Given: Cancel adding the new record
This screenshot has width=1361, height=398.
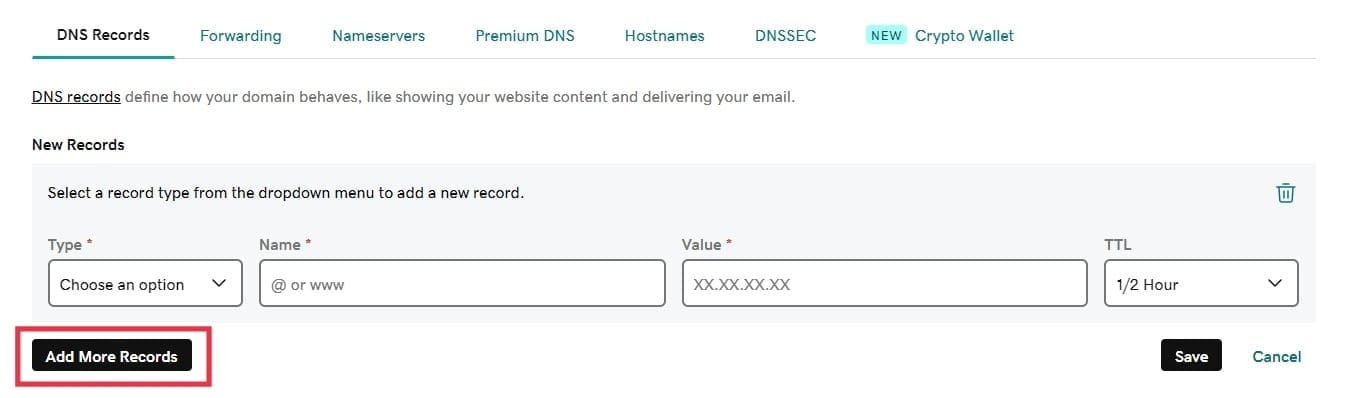Looking at the screenshot, I should tap(1277, 356).
